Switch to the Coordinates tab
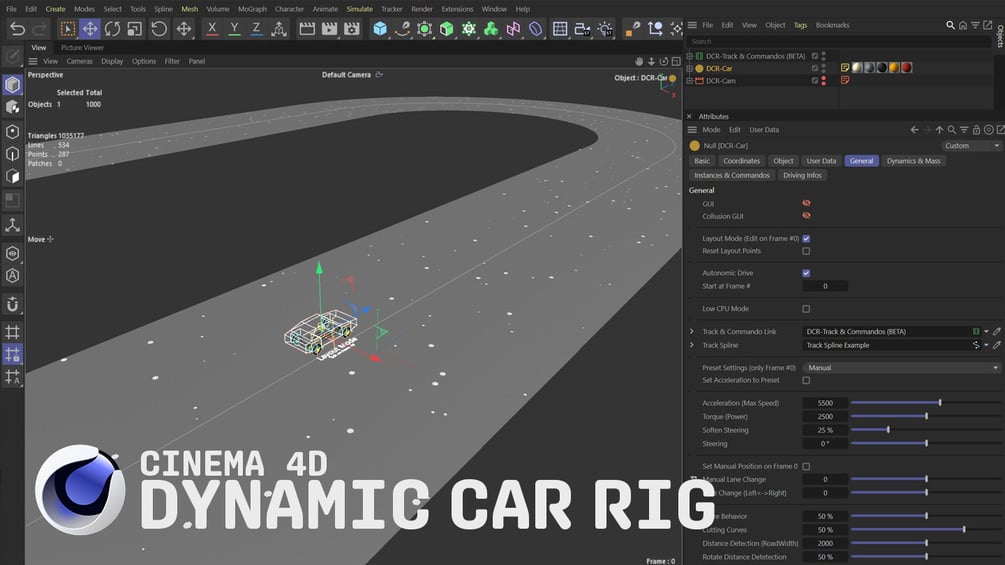The image size is (1005, 565). tap(742, 161)
